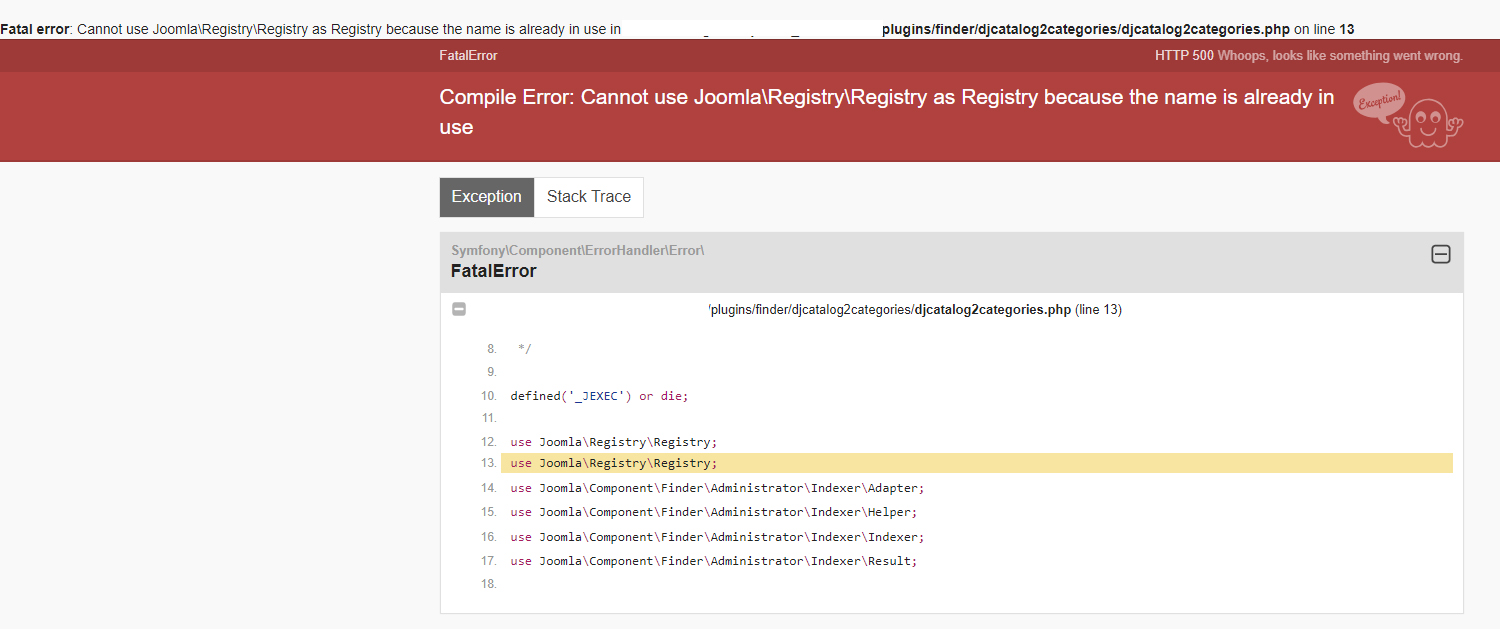Click the Indexer\Indexer use statement

pos(718,537)
